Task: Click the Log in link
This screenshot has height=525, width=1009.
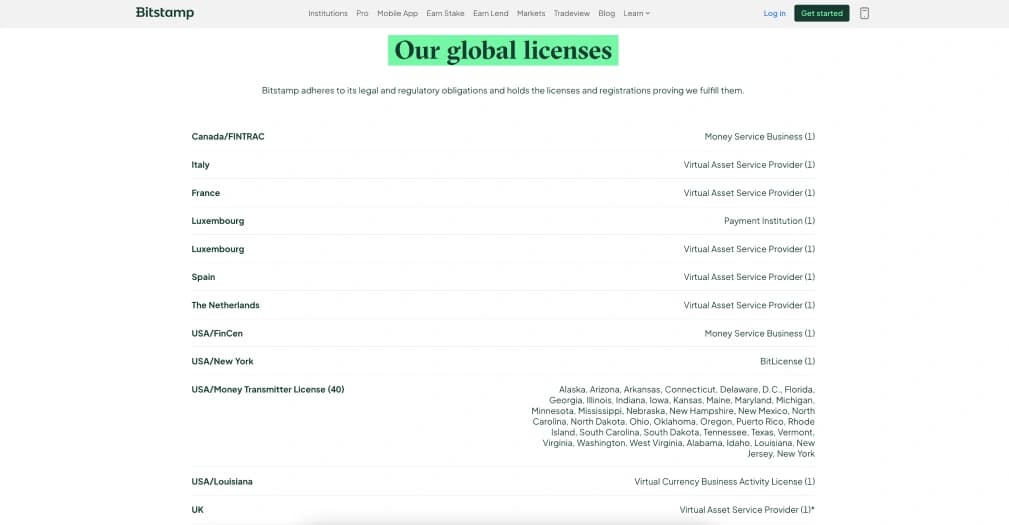Action: coord(774,13)
